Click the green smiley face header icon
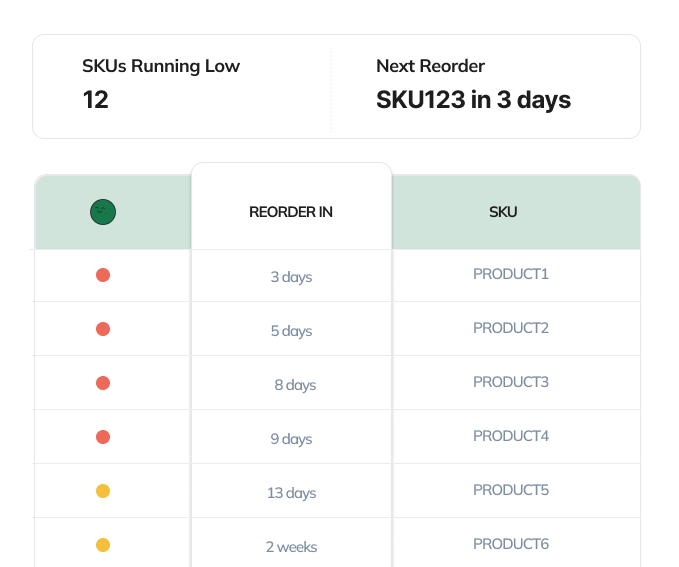 click(103, 212)
